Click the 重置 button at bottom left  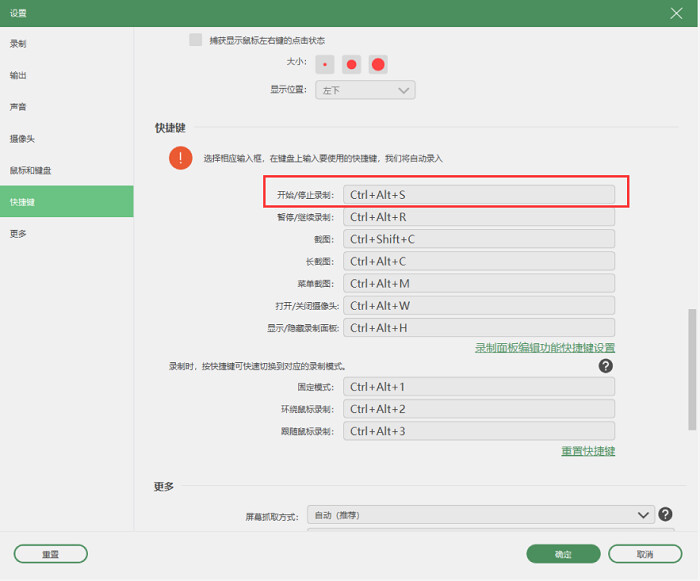tap(50, 554)
